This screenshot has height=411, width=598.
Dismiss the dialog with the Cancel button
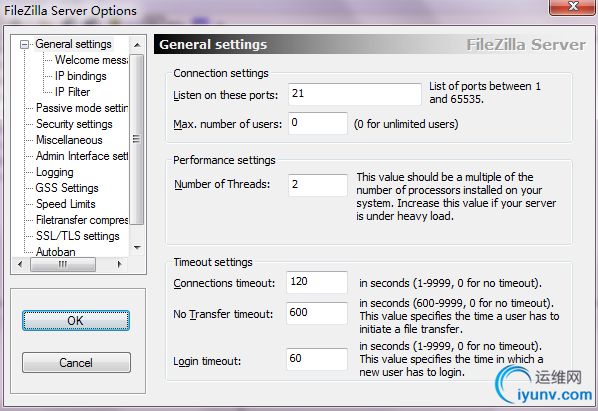click(x=76, y=363)
